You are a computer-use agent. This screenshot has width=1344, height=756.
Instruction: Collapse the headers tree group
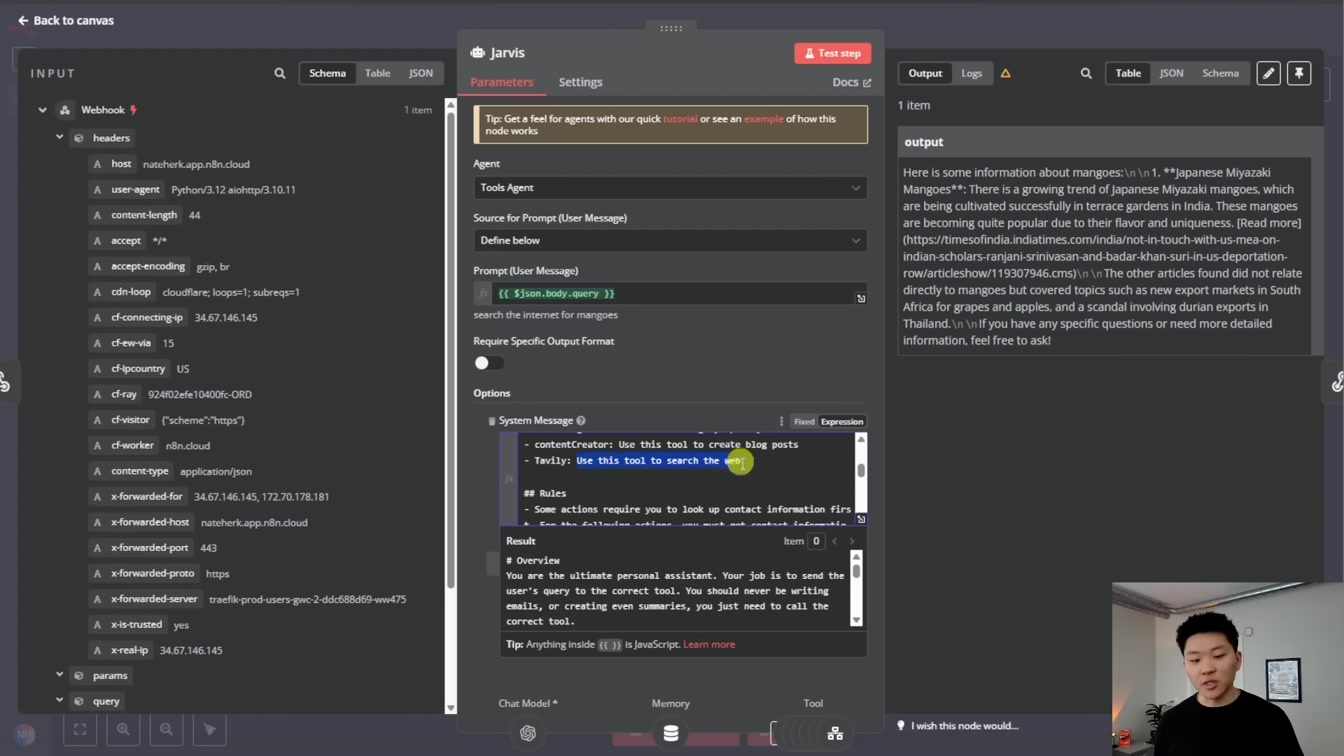tap(59, 138)
